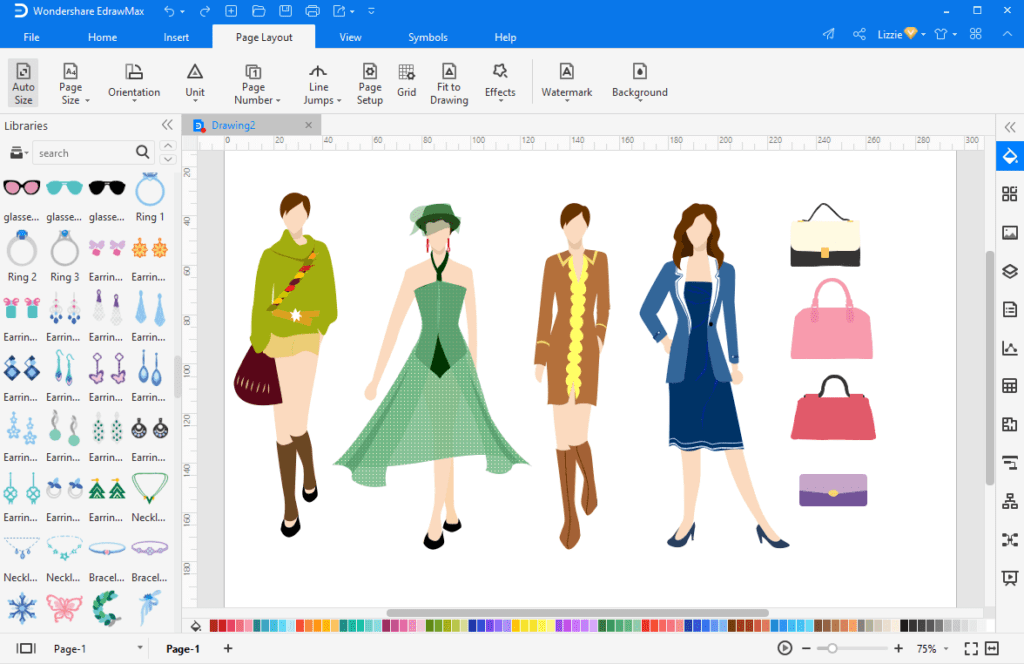1024x664 pixels.
Task: Select the Auto Size tool
Action: (23, 82)
